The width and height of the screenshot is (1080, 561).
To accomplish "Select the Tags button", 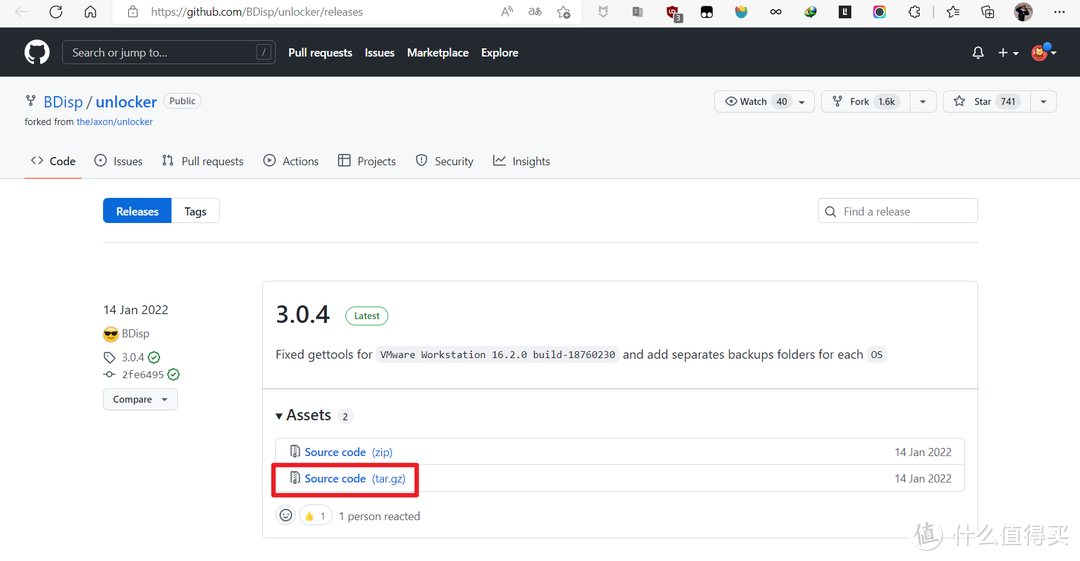I will [x=195, y=211].
